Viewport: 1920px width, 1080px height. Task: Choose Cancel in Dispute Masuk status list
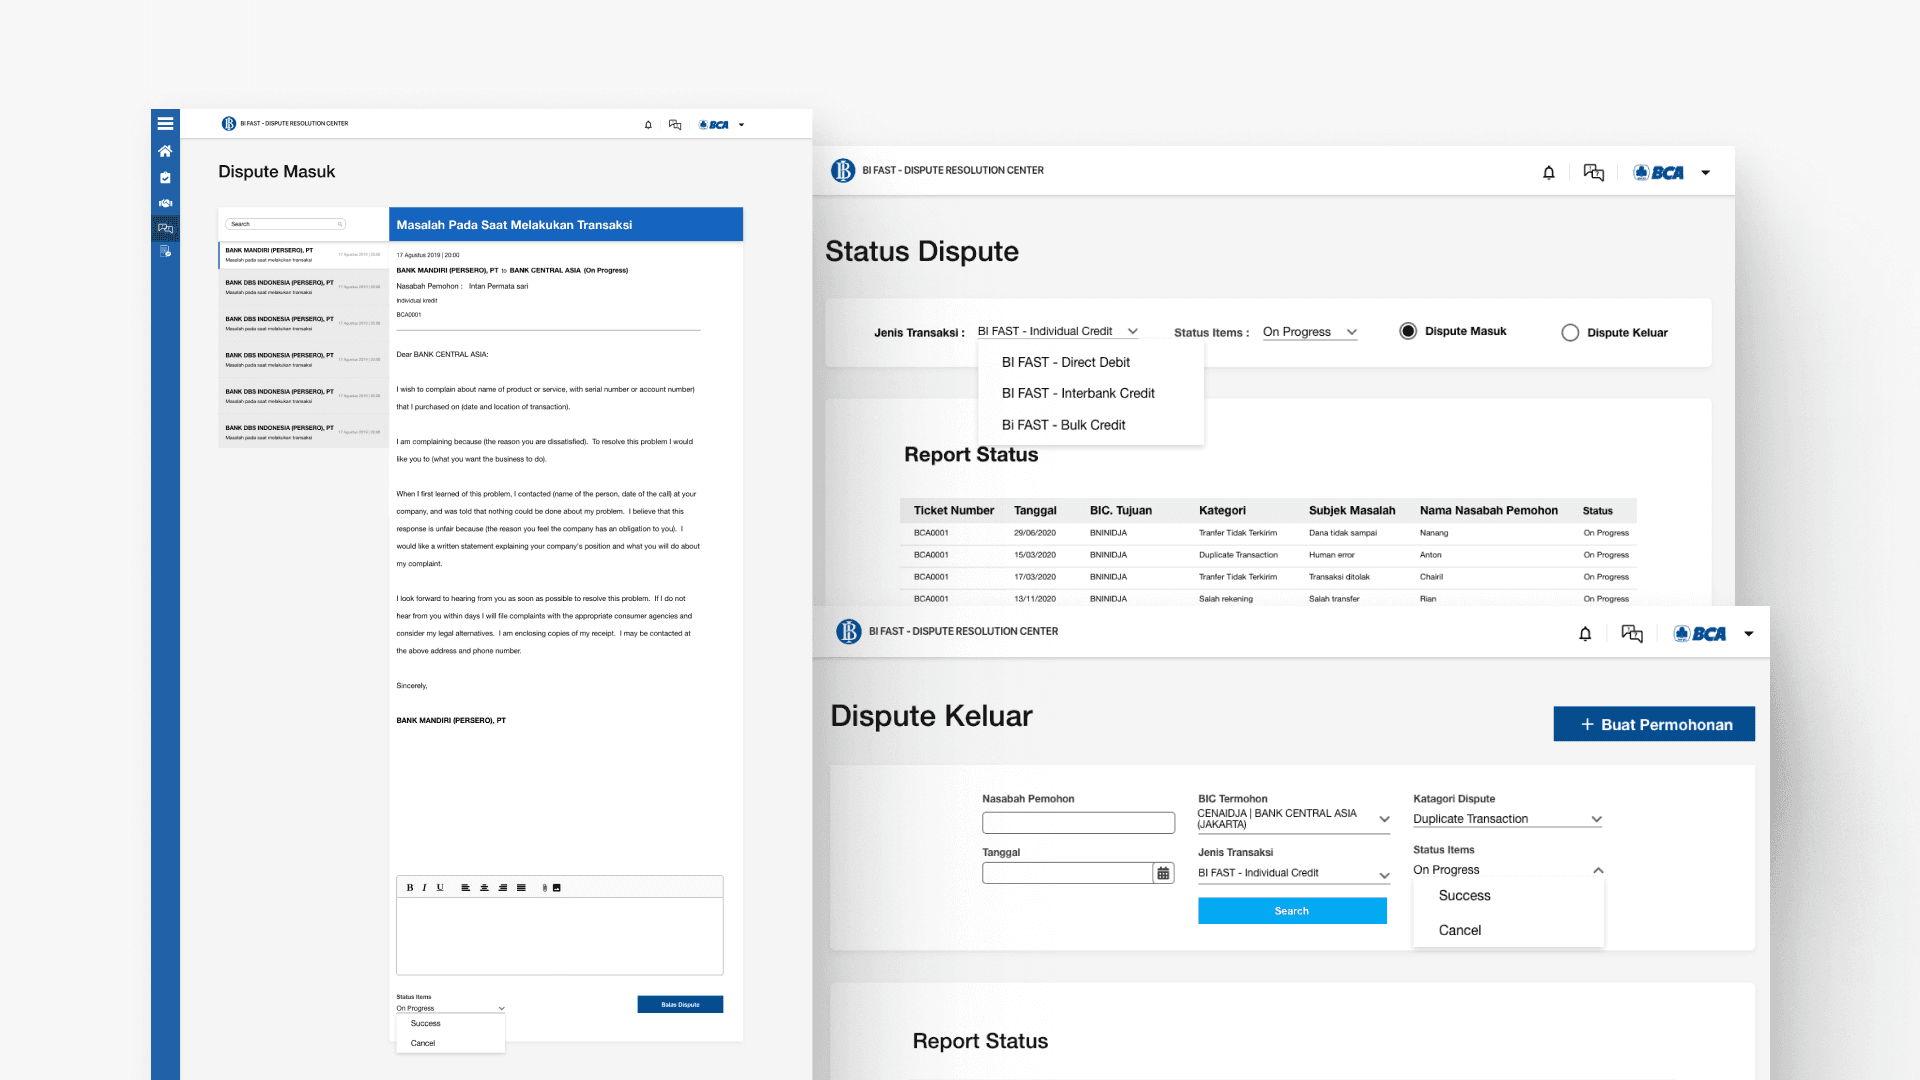(x=423, y=1043)
